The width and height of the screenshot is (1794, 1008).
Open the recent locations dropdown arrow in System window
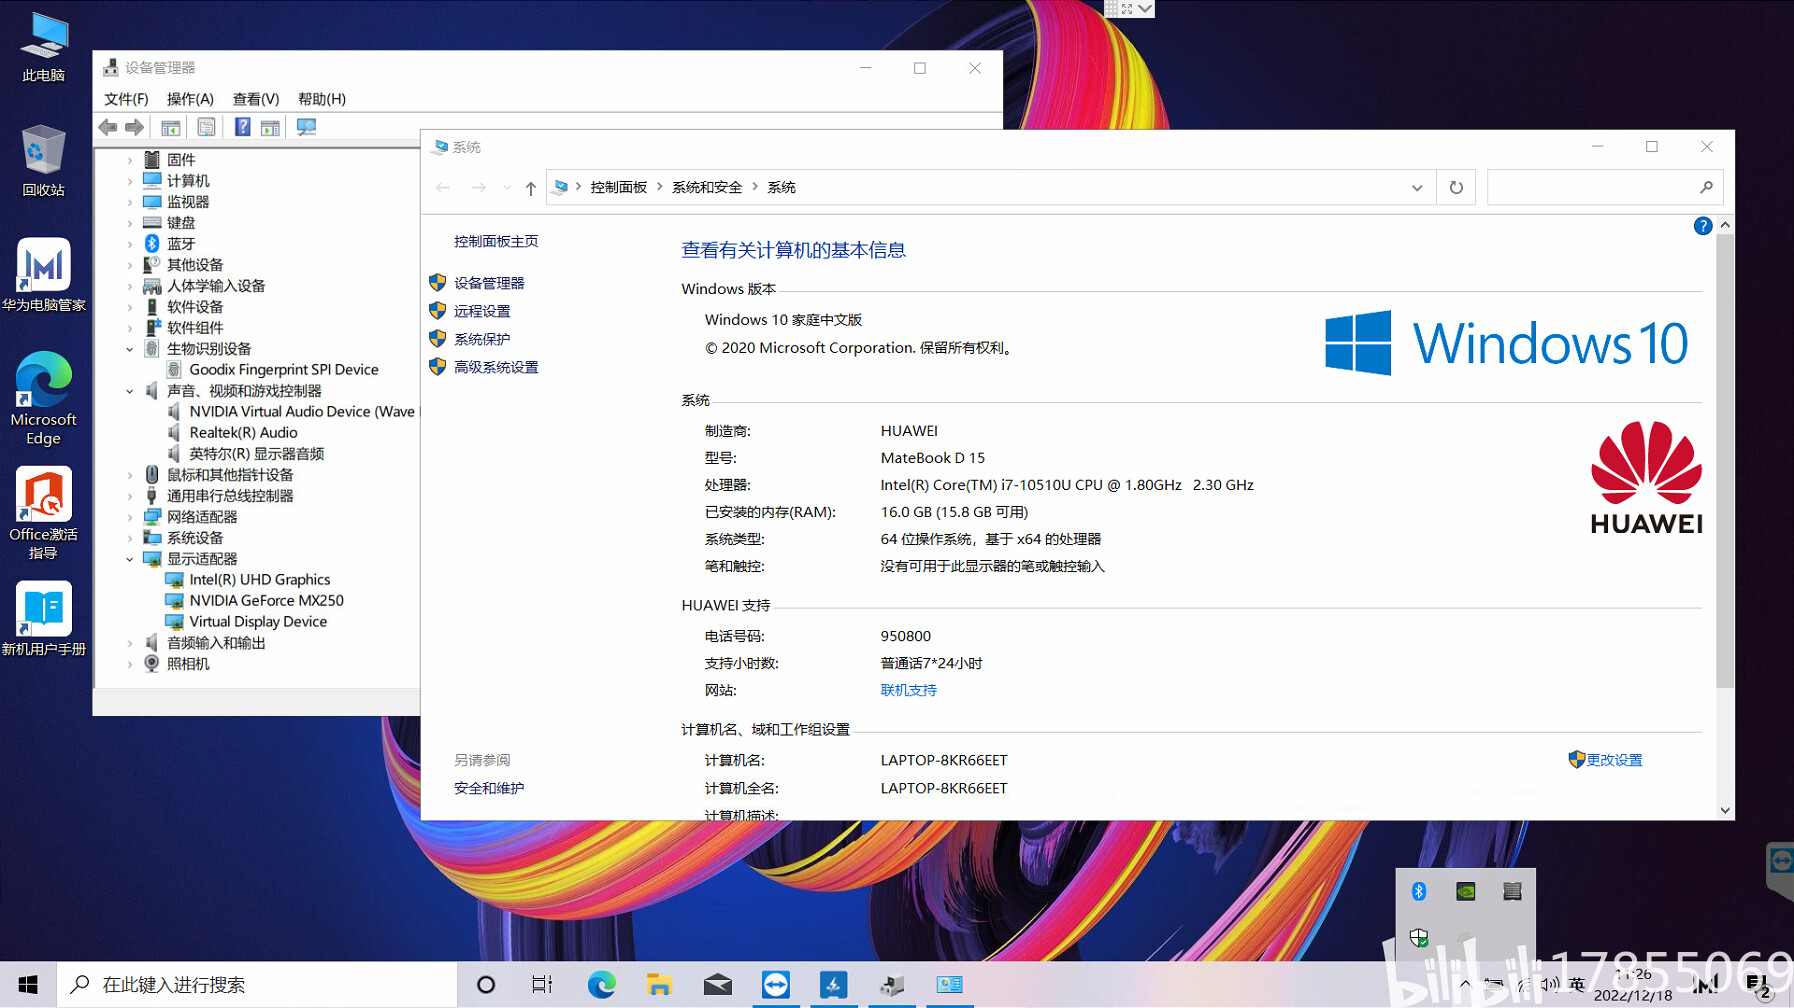coord(507,188)
